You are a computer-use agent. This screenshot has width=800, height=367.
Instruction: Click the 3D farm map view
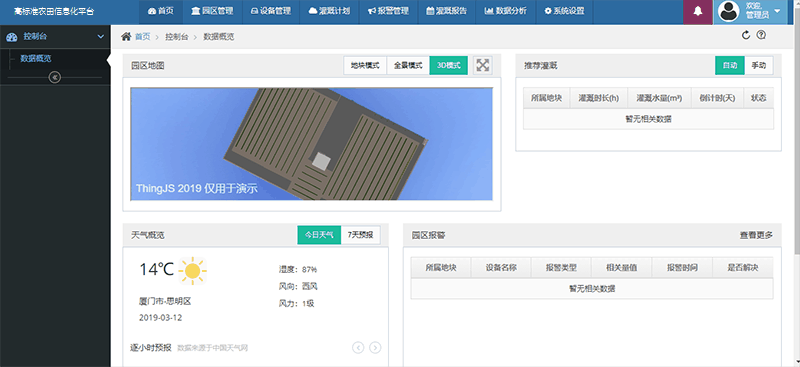click(x=312, y=144)
